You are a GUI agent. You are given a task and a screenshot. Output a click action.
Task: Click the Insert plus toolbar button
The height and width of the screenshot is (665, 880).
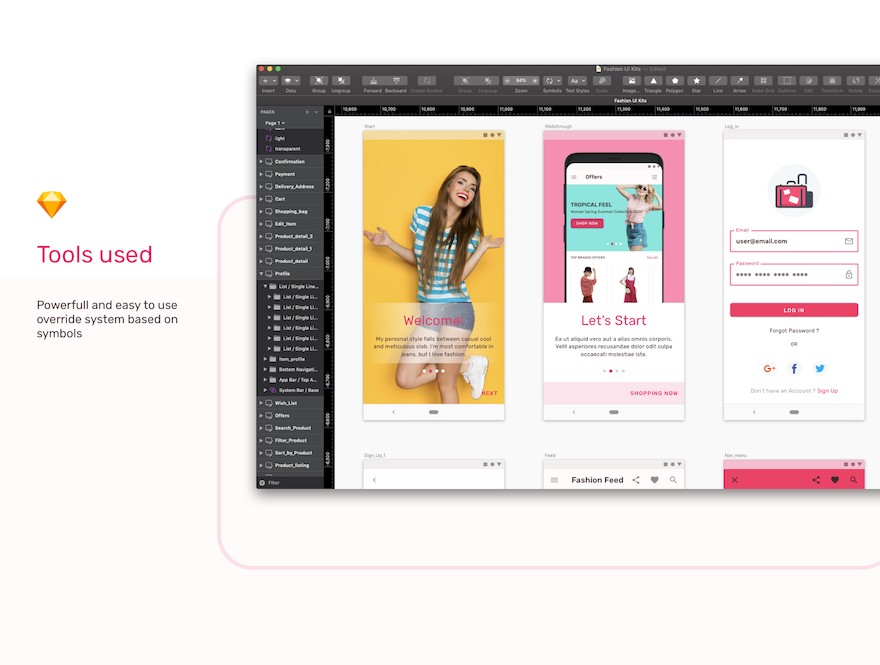click(268, 81)
